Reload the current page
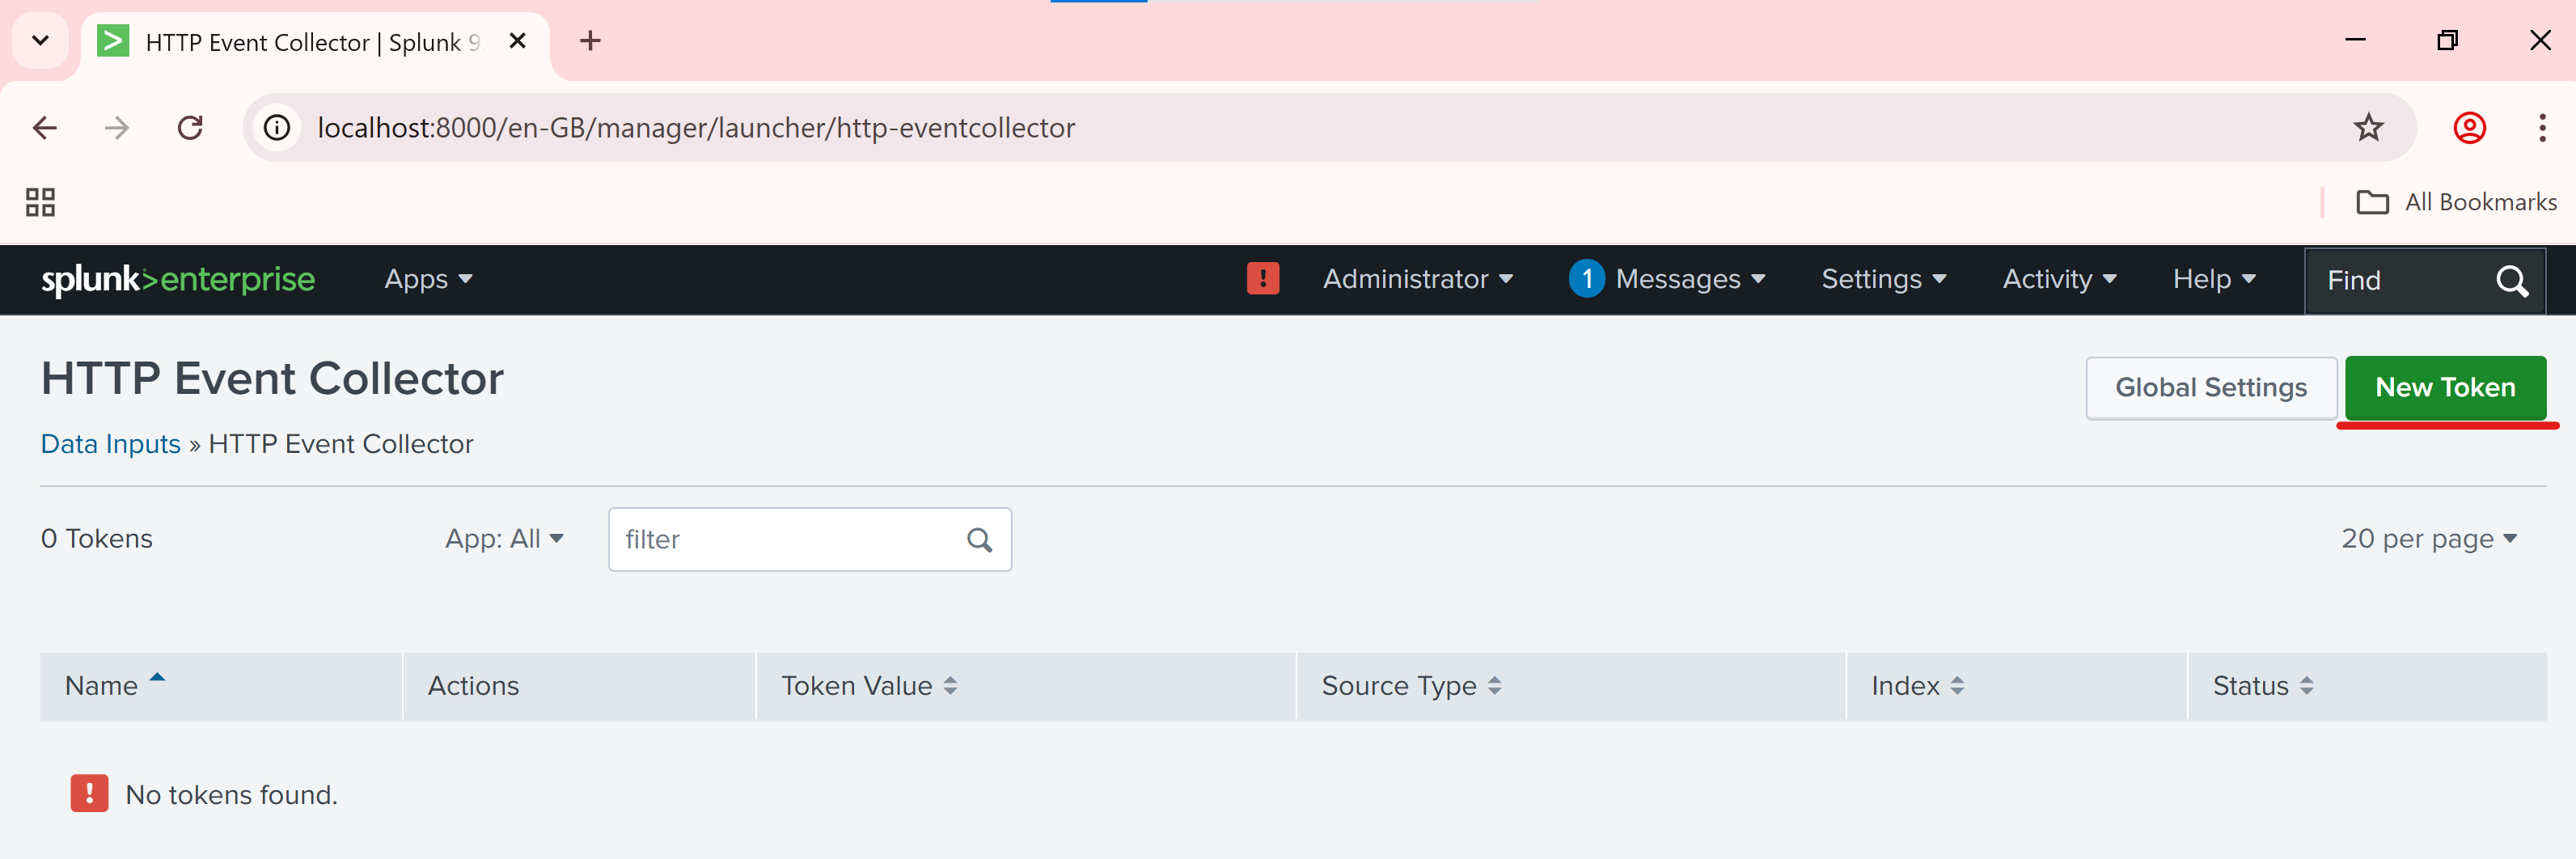The width and height of the screenshot is (2576, 859). point(190,128)
